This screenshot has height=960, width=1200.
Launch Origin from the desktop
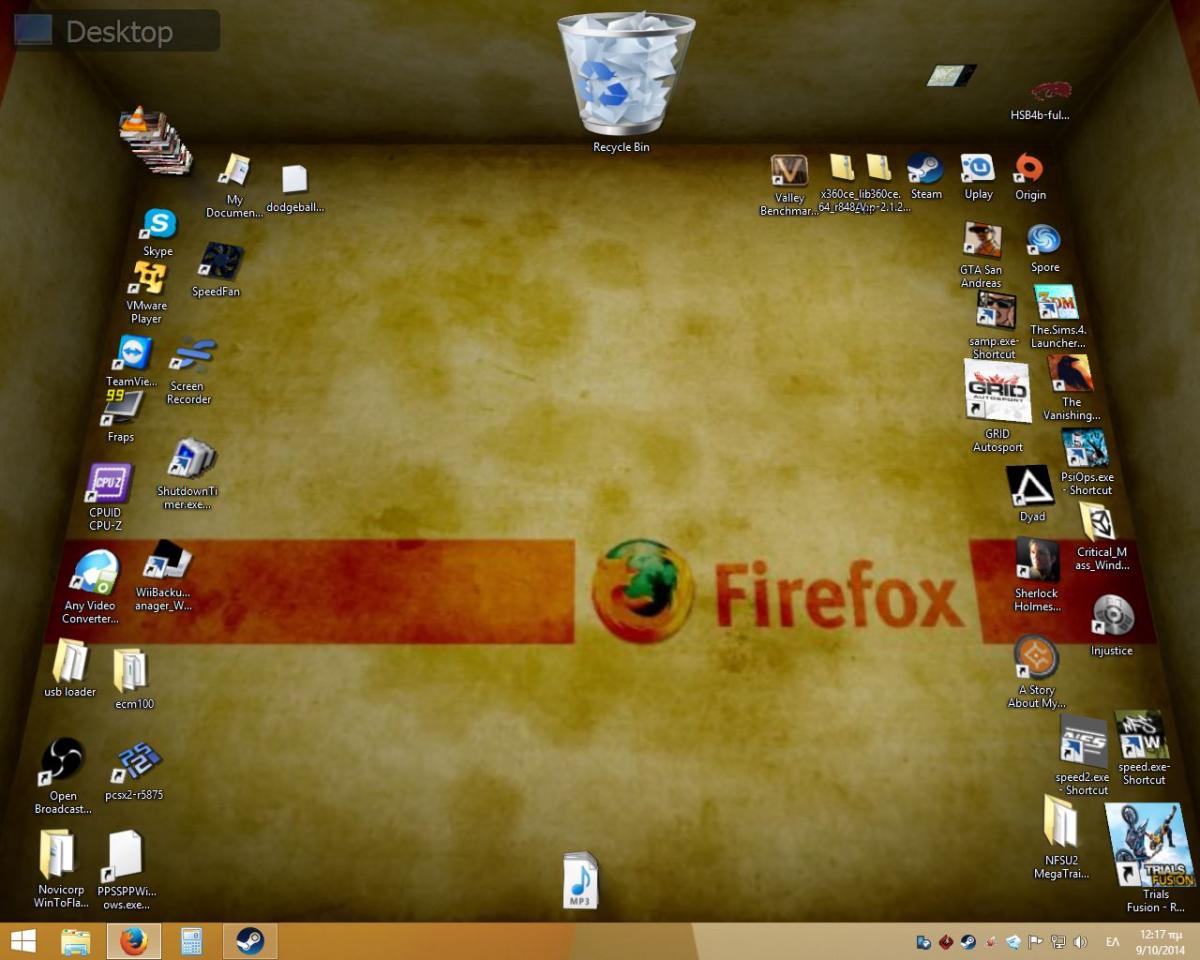point(1029,168)
